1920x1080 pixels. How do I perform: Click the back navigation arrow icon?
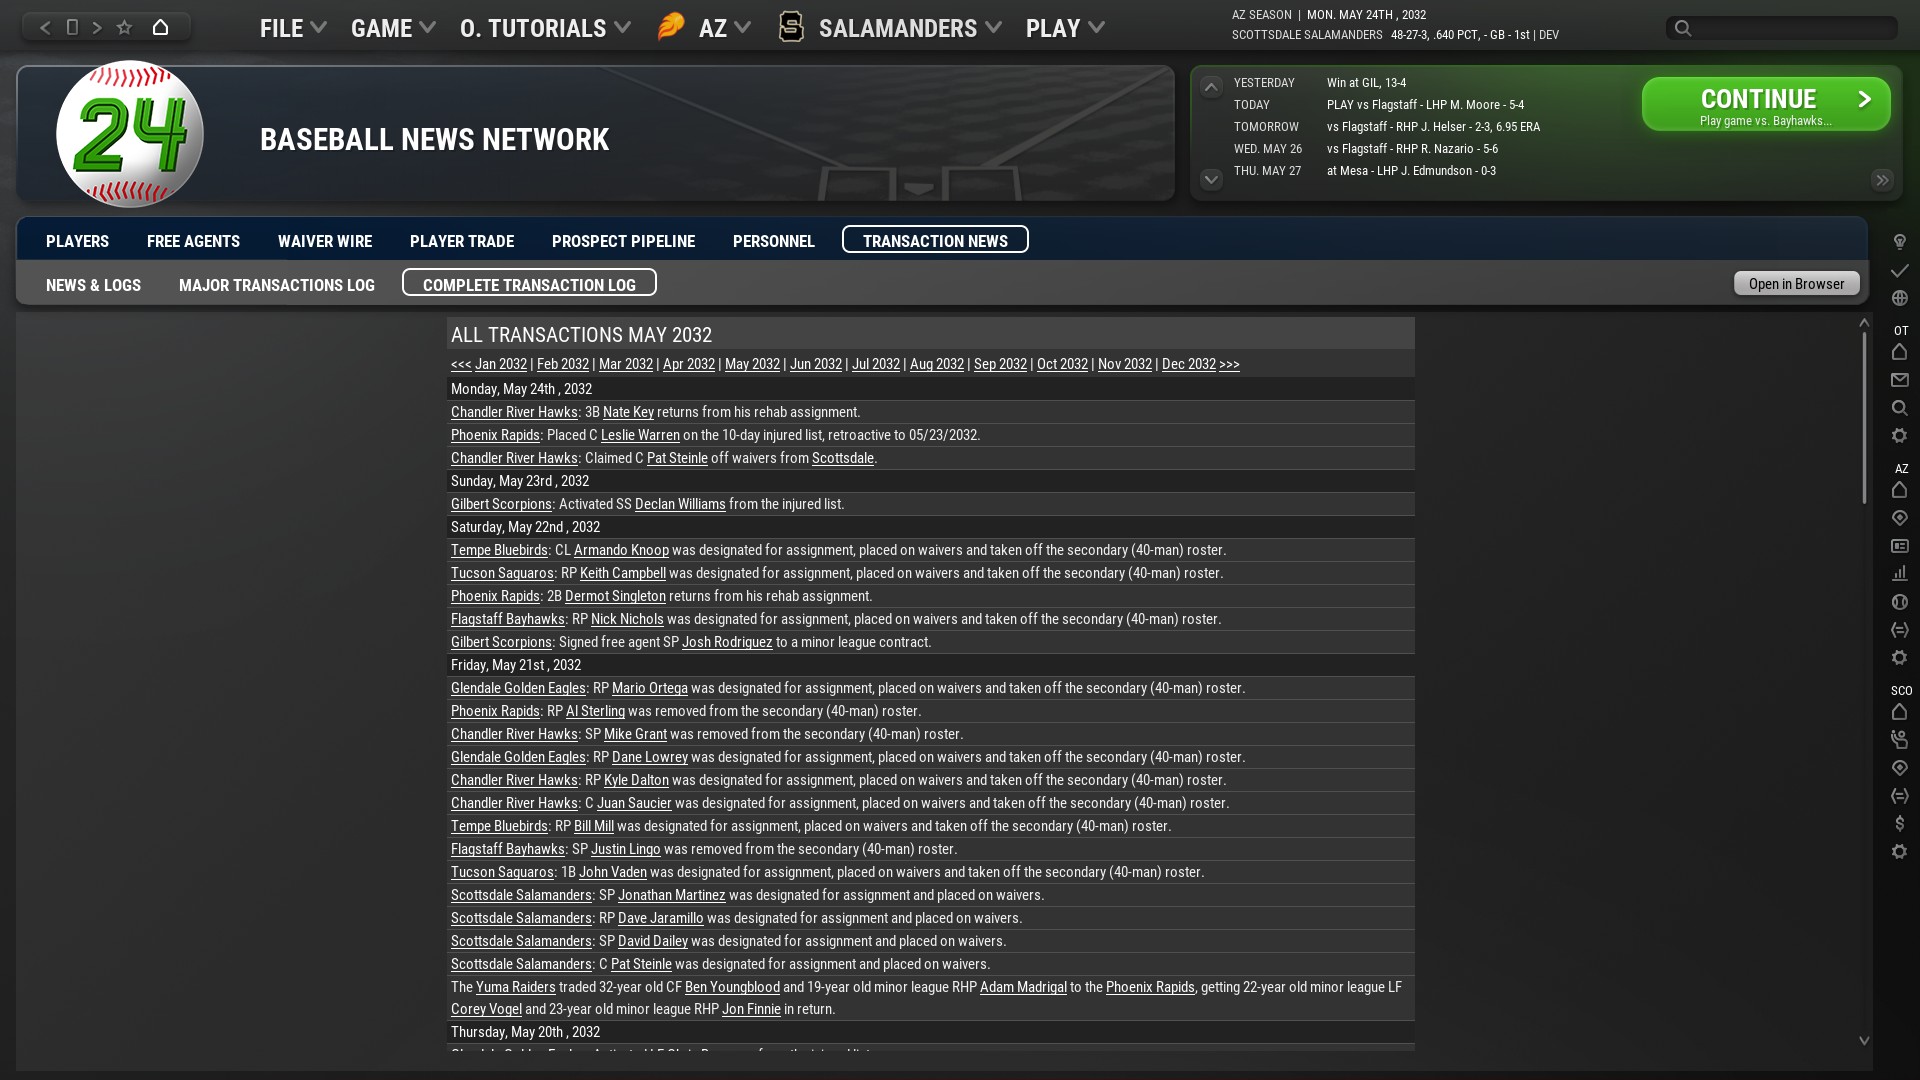[x=44, y=26]
